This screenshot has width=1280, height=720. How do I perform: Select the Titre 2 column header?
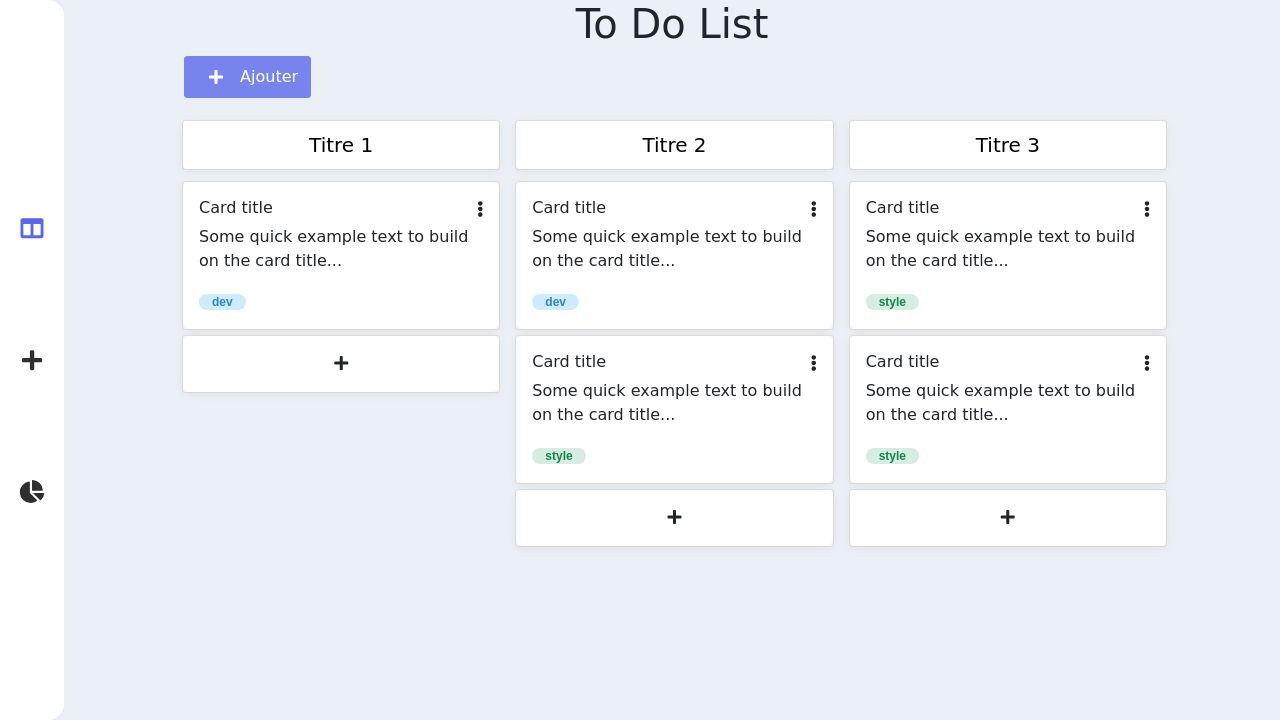pos(674,145)
